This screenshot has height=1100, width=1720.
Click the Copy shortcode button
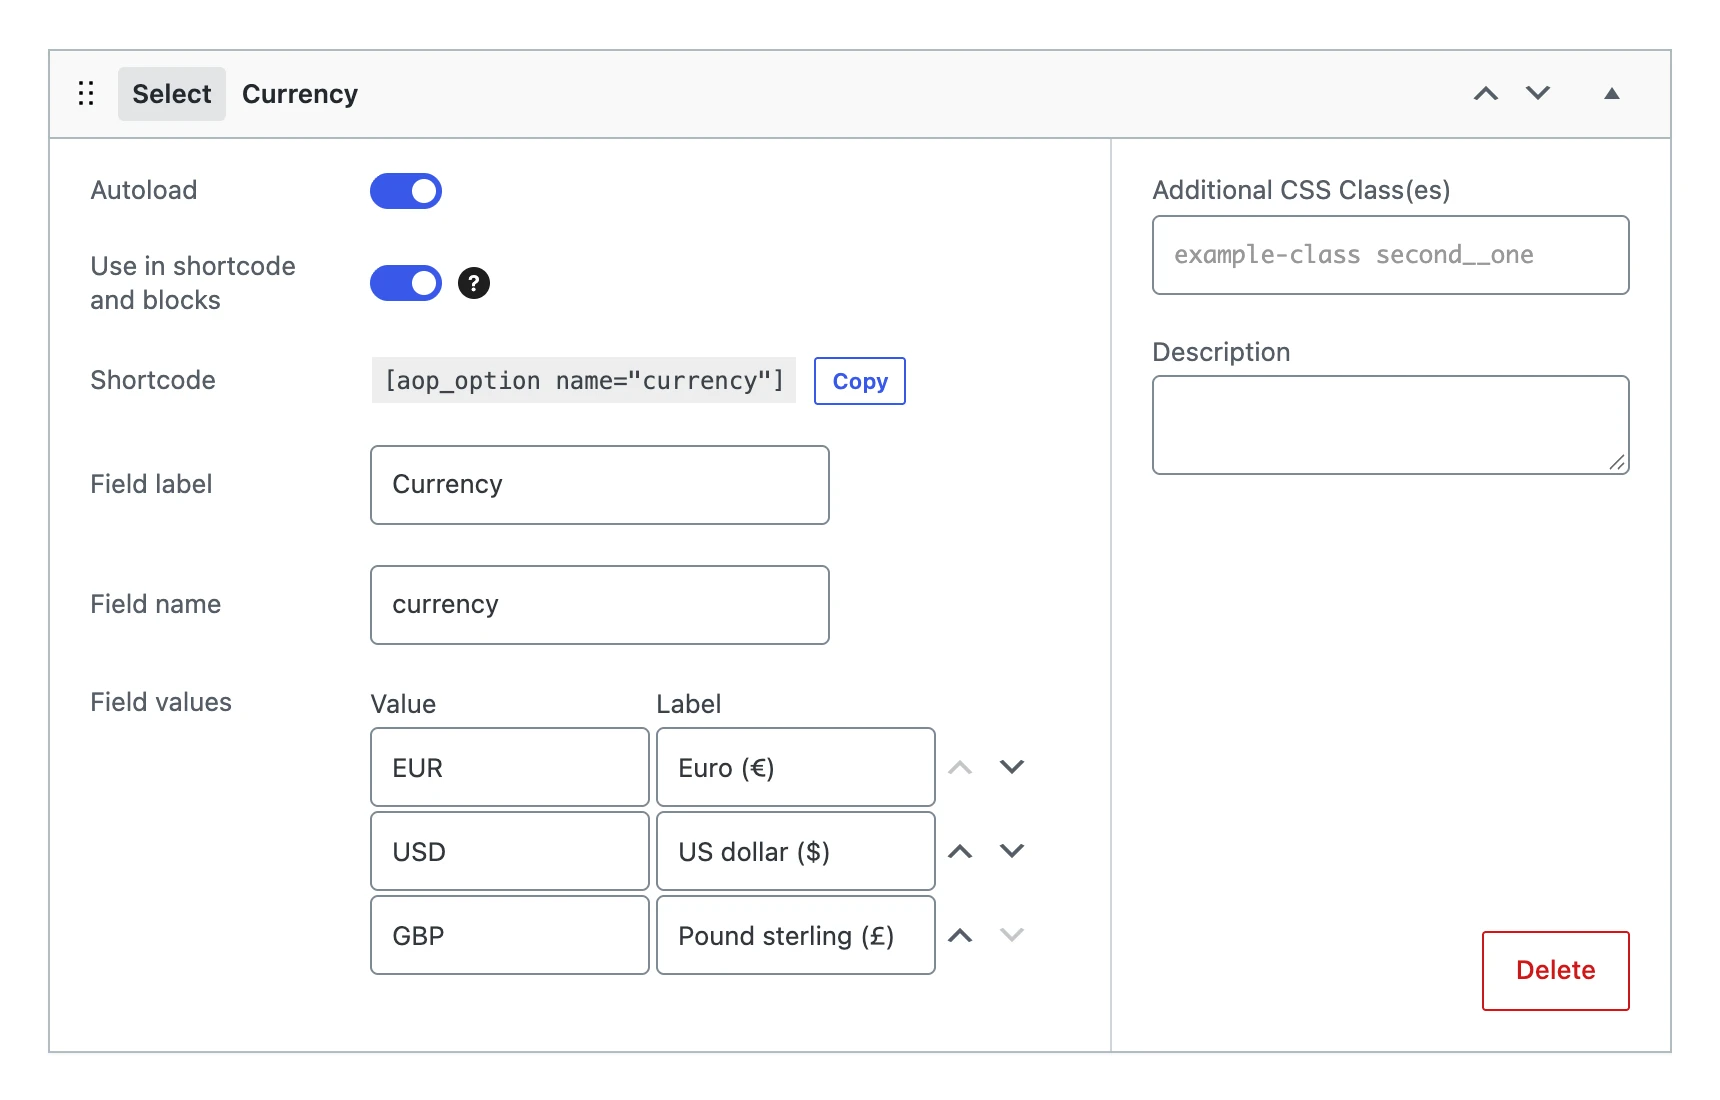pos(860,381)
